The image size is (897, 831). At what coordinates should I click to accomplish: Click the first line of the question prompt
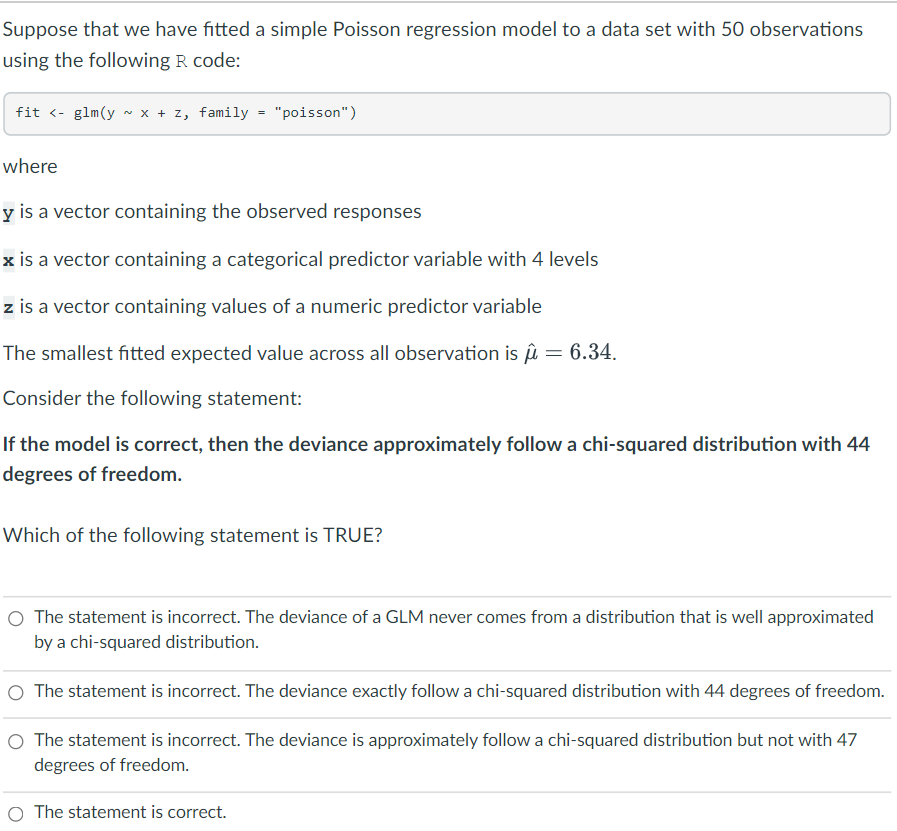coord(432,29)
